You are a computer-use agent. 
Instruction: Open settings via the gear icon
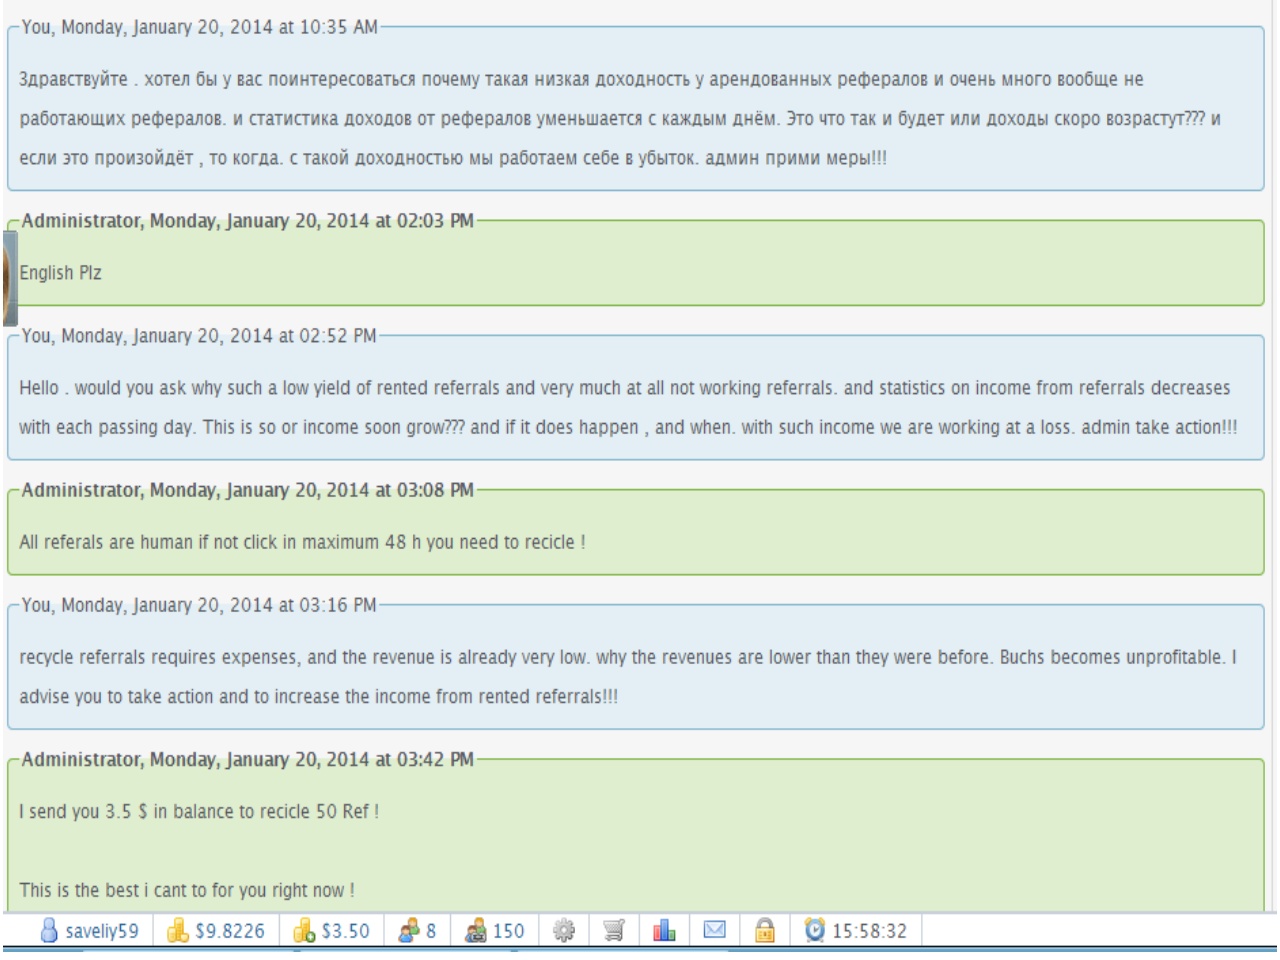(x=564, y=931)
